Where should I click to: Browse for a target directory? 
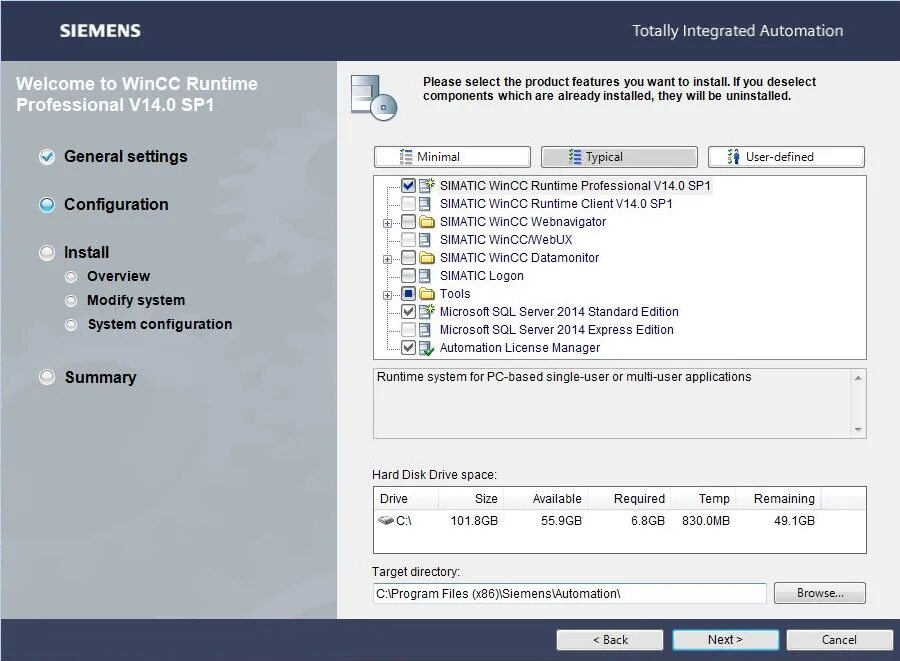click(x=820, y=593)
